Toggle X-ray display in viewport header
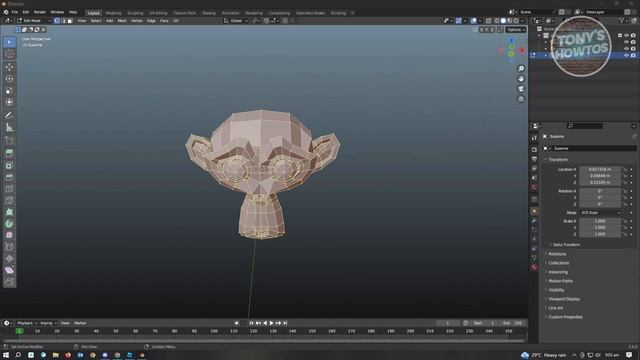The image size is (640, 360). [x=488, y=20]
